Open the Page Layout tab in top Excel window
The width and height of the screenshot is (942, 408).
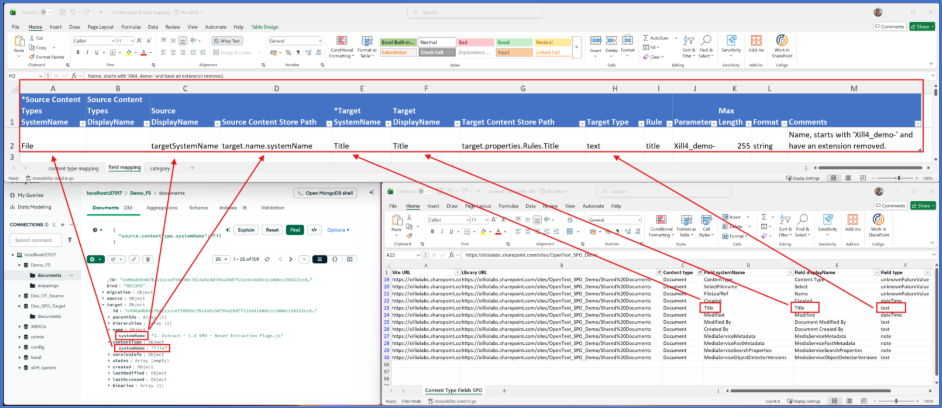(100, 27)
